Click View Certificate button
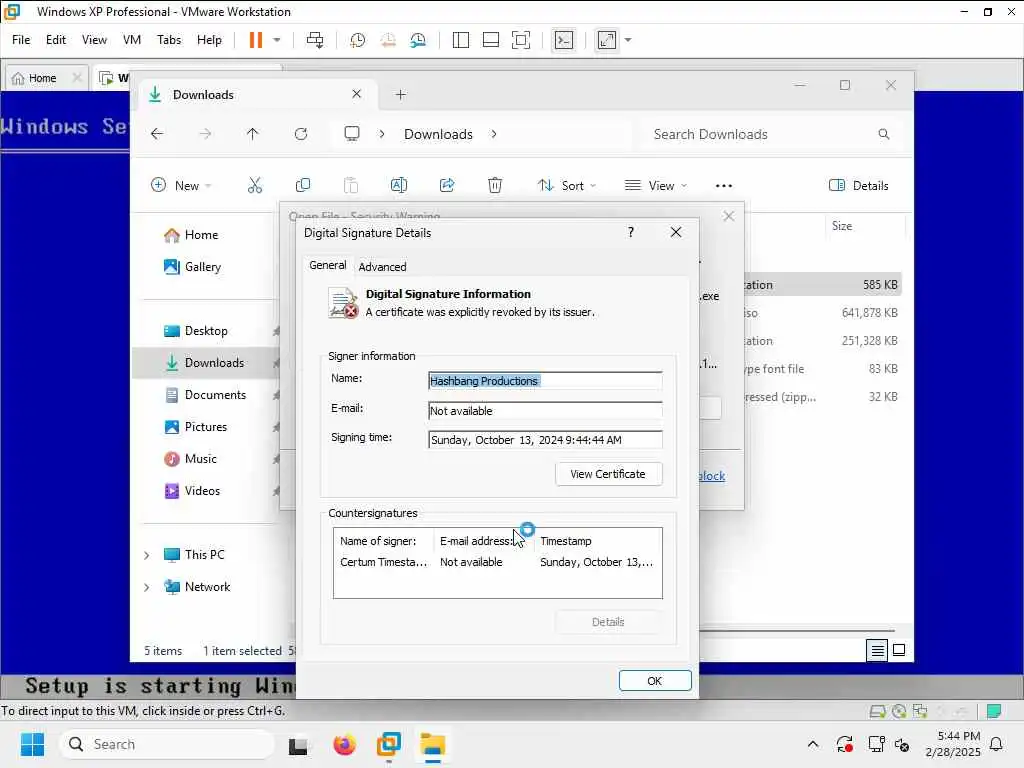 click(x=608, y=474)
